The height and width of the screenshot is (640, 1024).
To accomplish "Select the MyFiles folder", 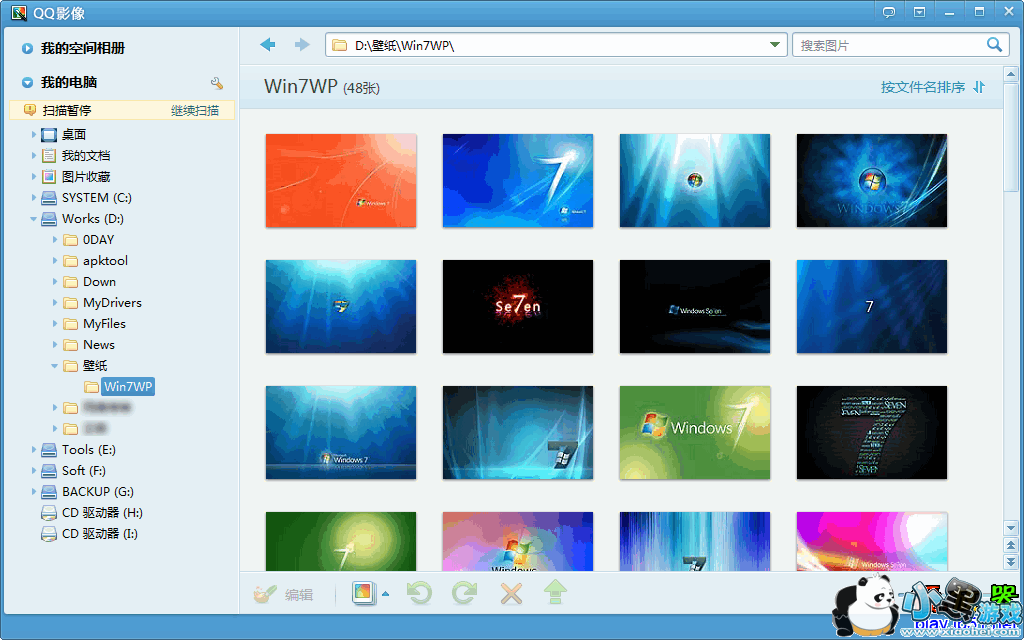I will click(x=104, y=323).
